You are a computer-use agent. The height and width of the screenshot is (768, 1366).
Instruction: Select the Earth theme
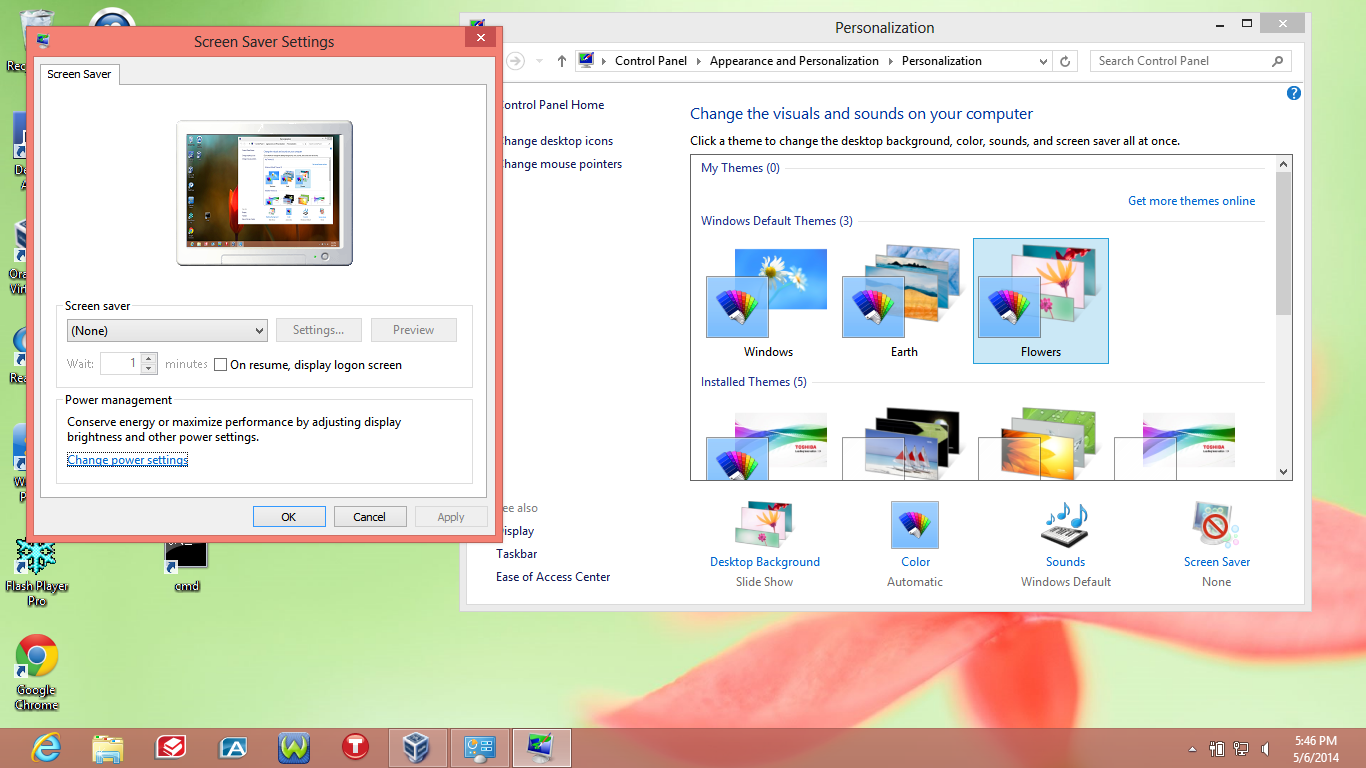904,301
